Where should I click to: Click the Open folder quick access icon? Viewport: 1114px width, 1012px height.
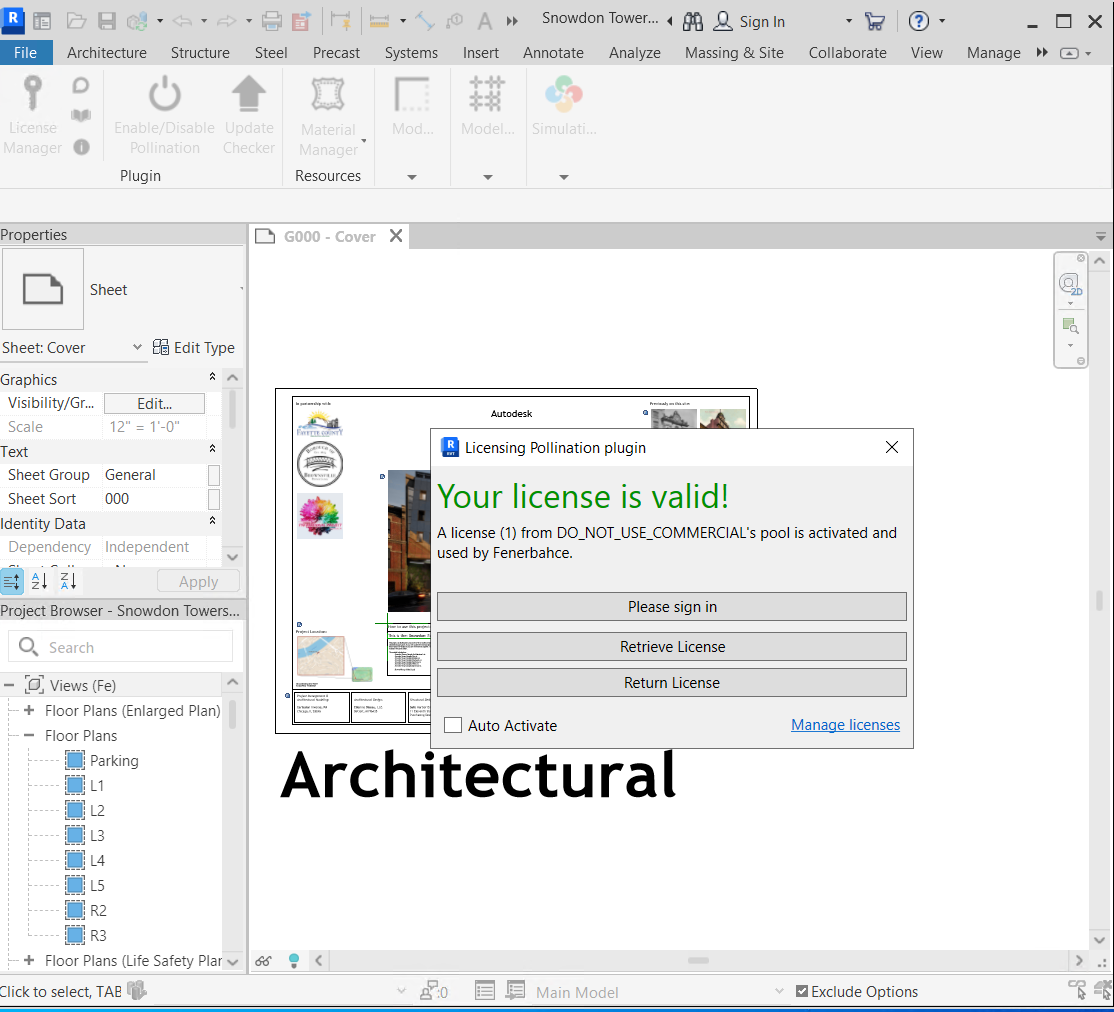pyautogui.click(x=76, y=21)
